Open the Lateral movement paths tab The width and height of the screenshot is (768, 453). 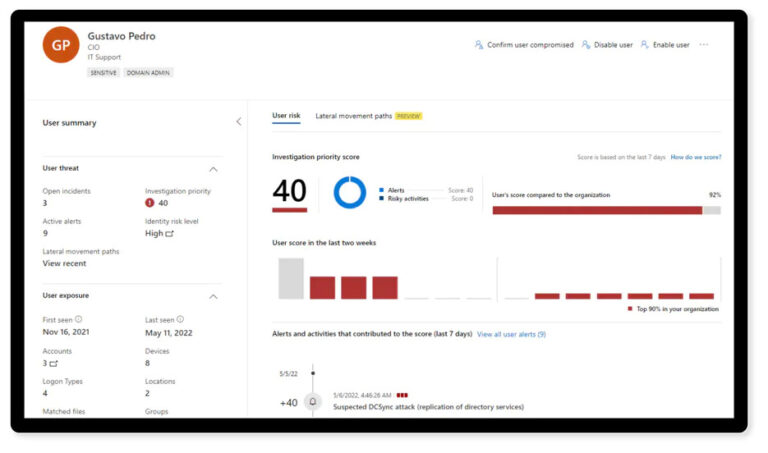(x=354, y=116)
